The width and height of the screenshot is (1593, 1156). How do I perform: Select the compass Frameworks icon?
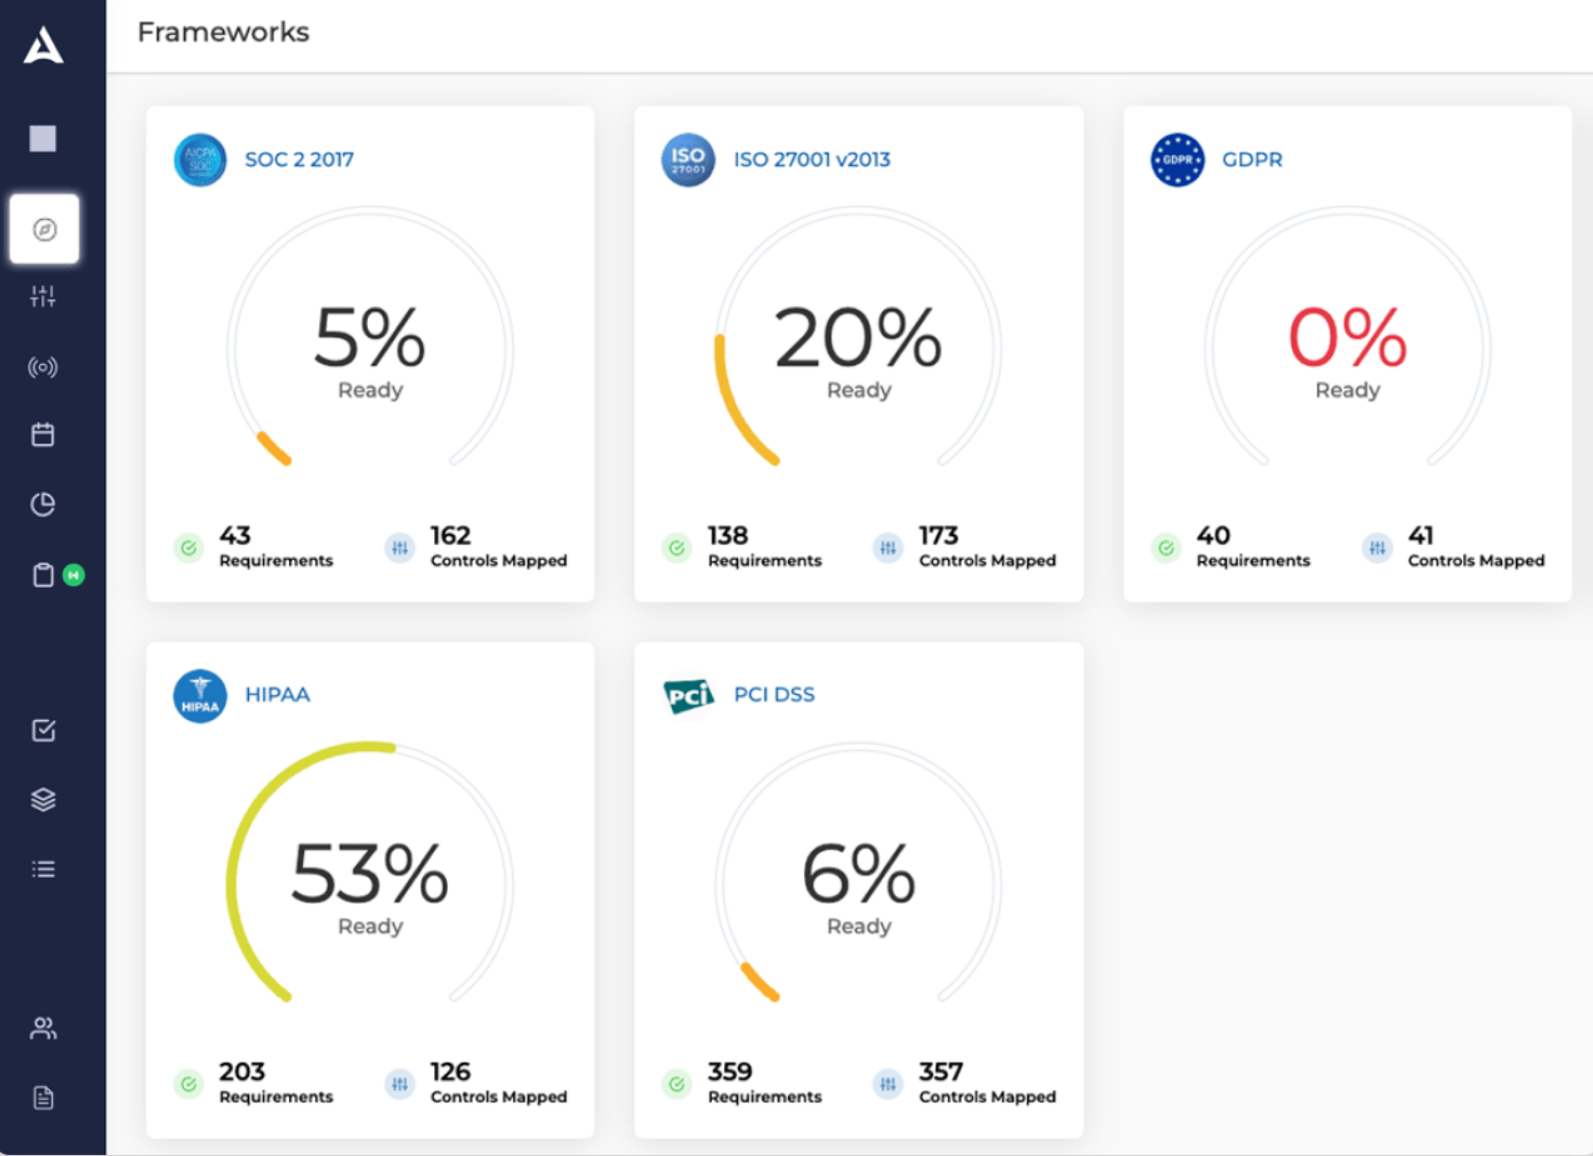(44, 229)
